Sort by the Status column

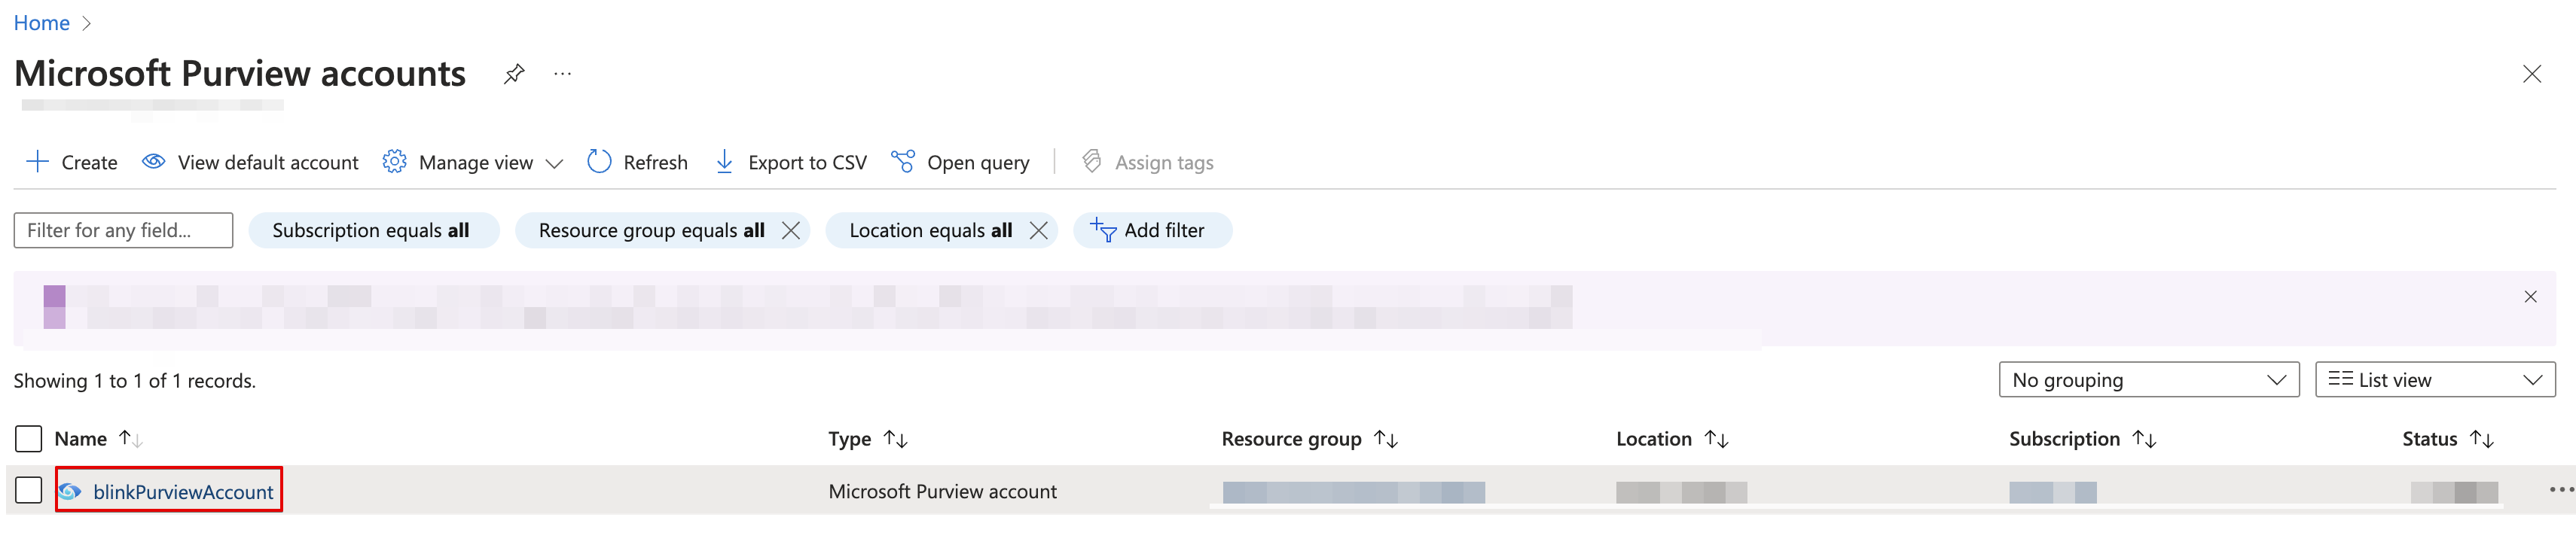(2447, 439)
